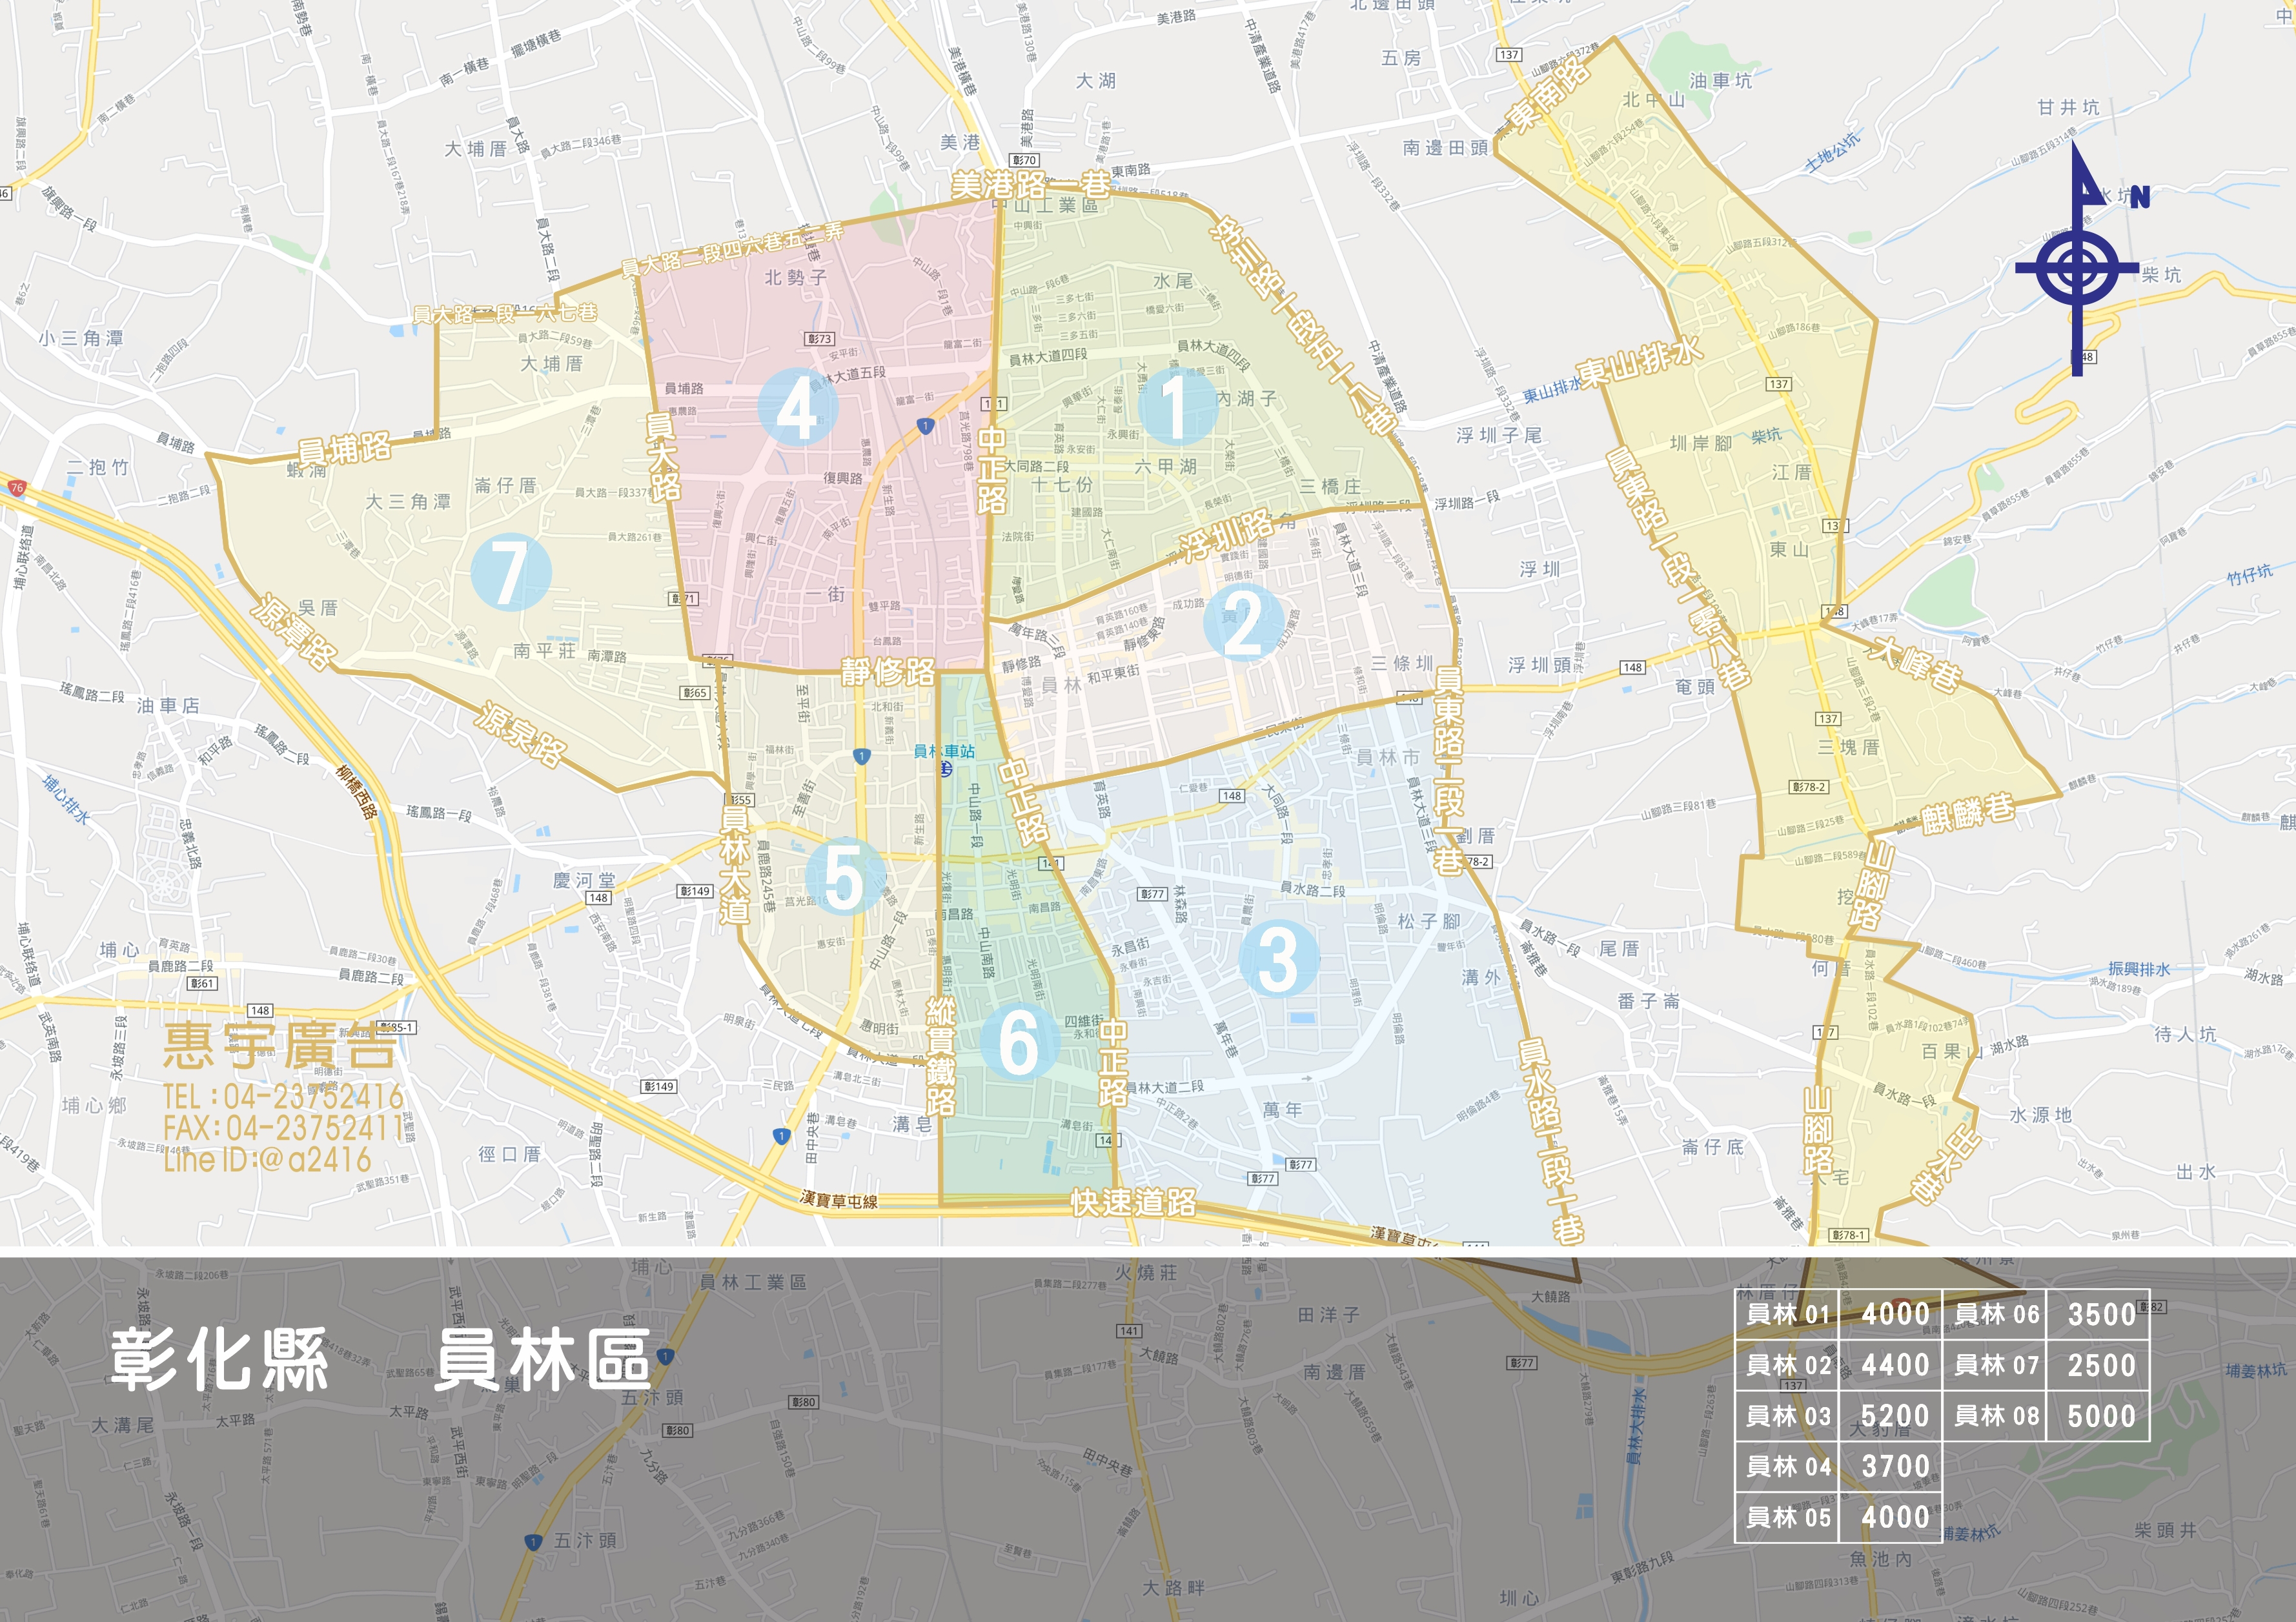The image size is (2296, 1622).
Task: Click the 三橋庄 place name
Action: [x=1330, y=486]
